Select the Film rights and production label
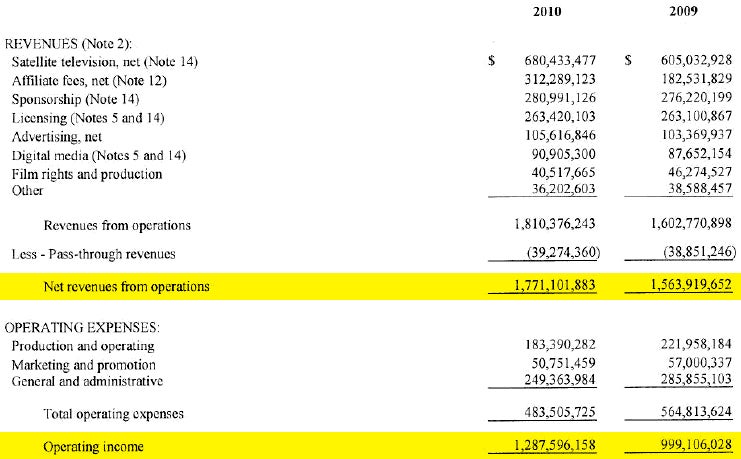 [x=87, y=174]
